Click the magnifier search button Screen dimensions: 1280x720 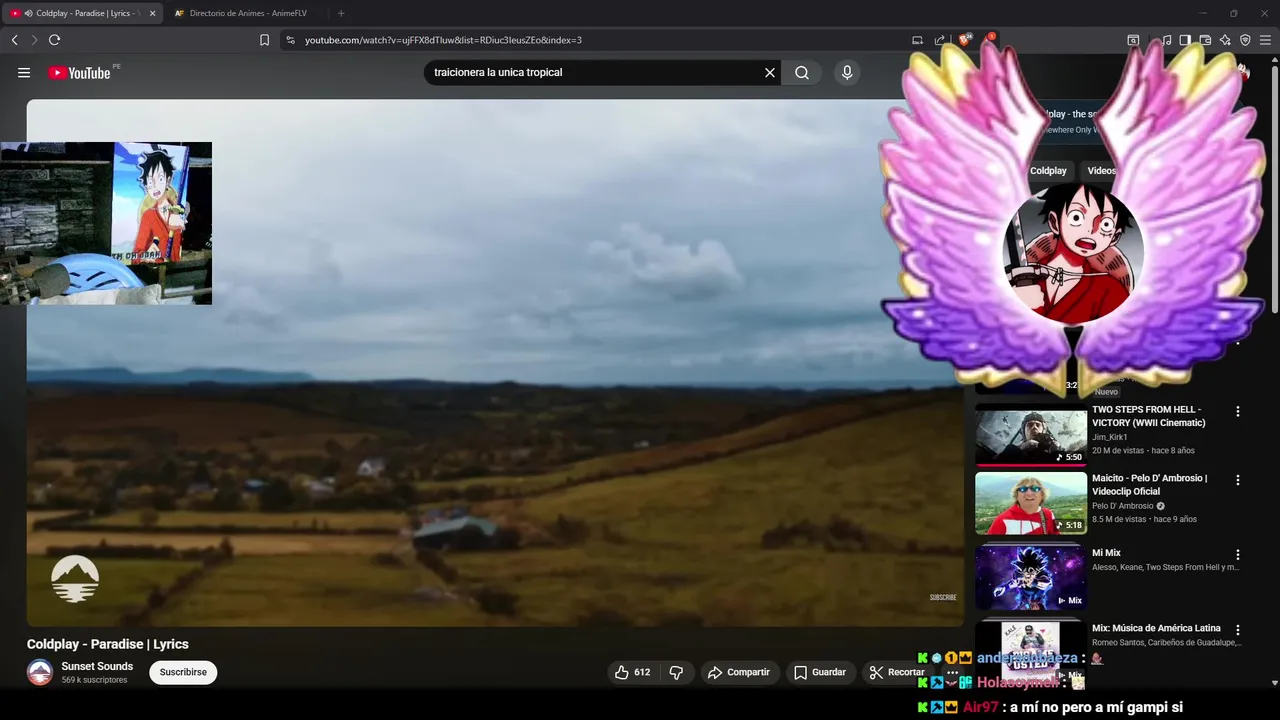[x=802, y=73]
